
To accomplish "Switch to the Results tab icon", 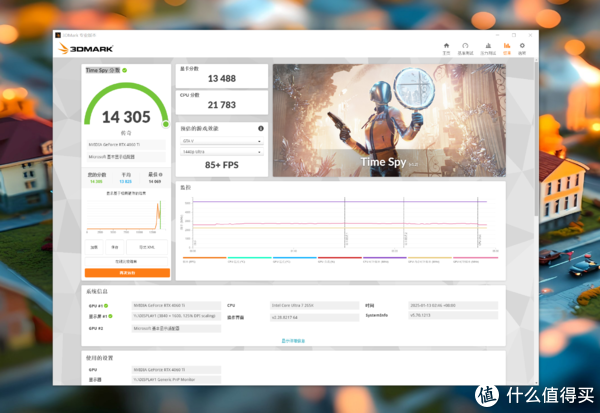I will 507,46.
